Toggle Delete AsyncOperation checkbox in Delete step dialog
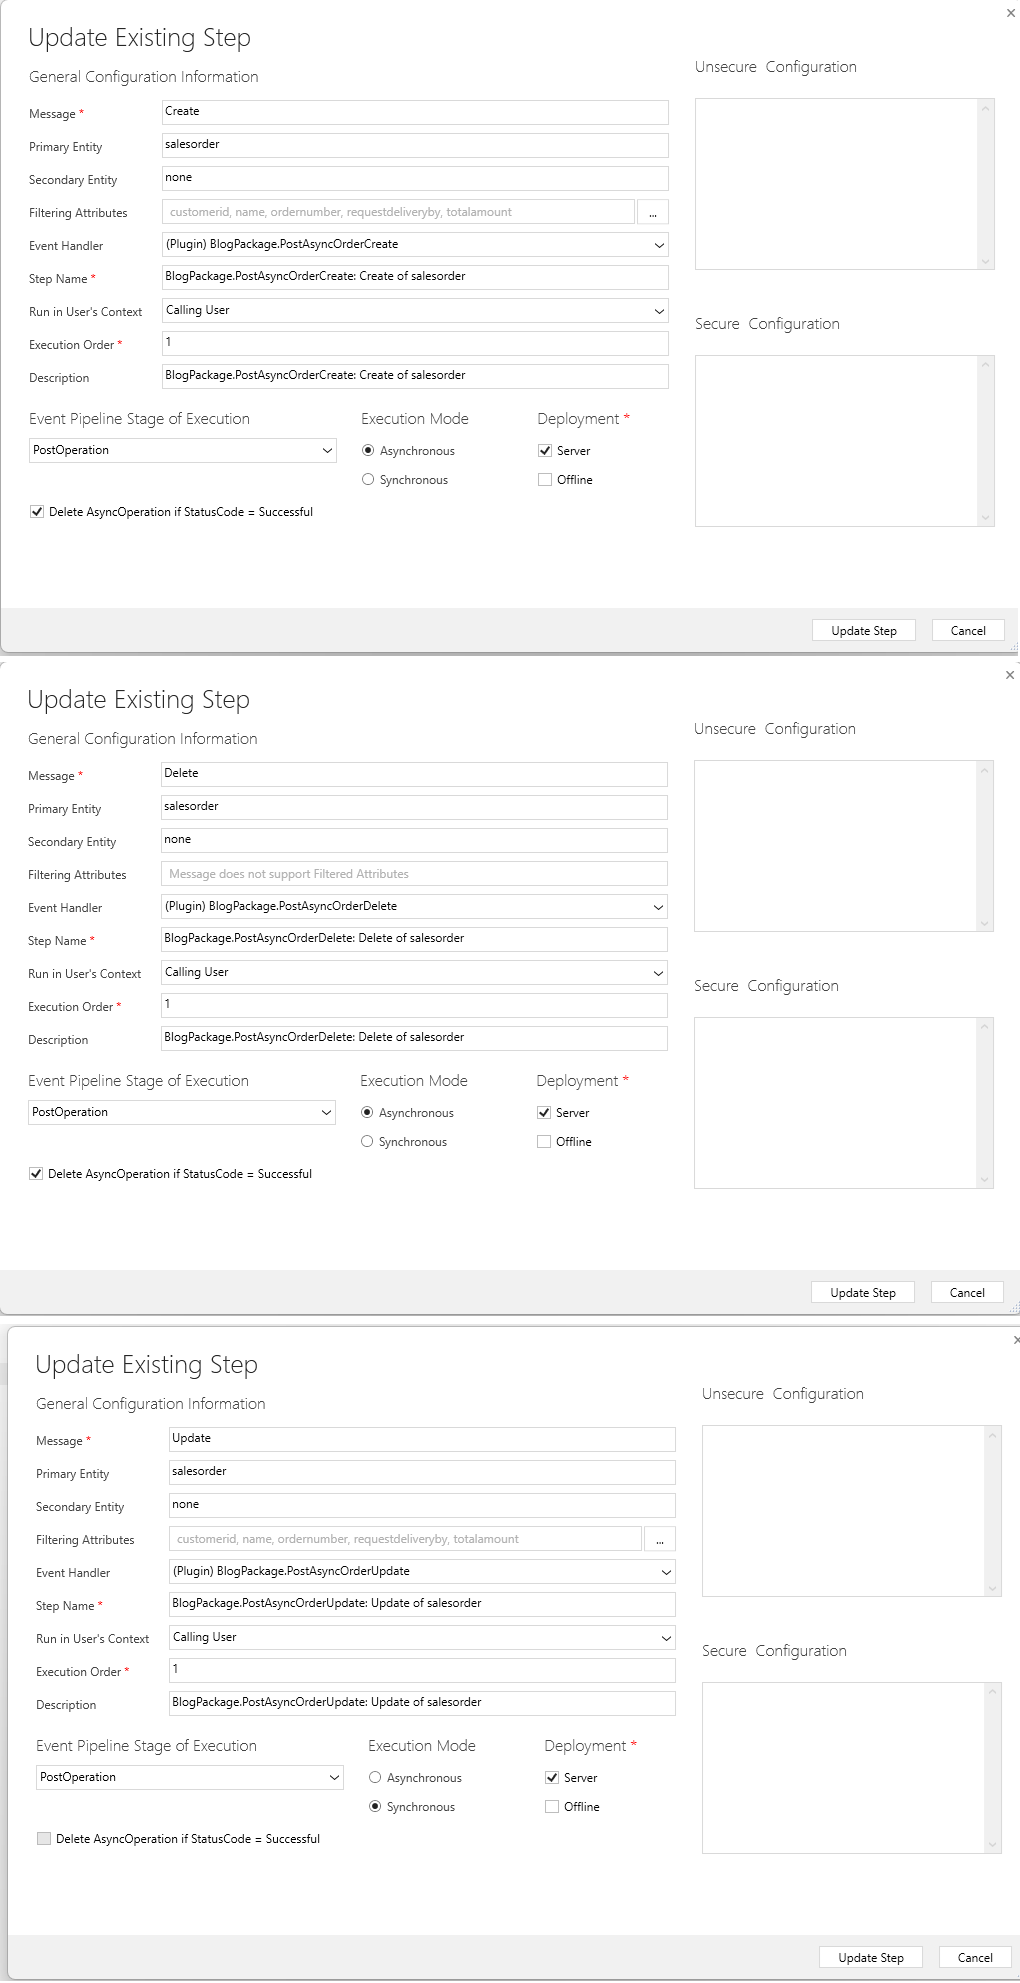 36,1174
